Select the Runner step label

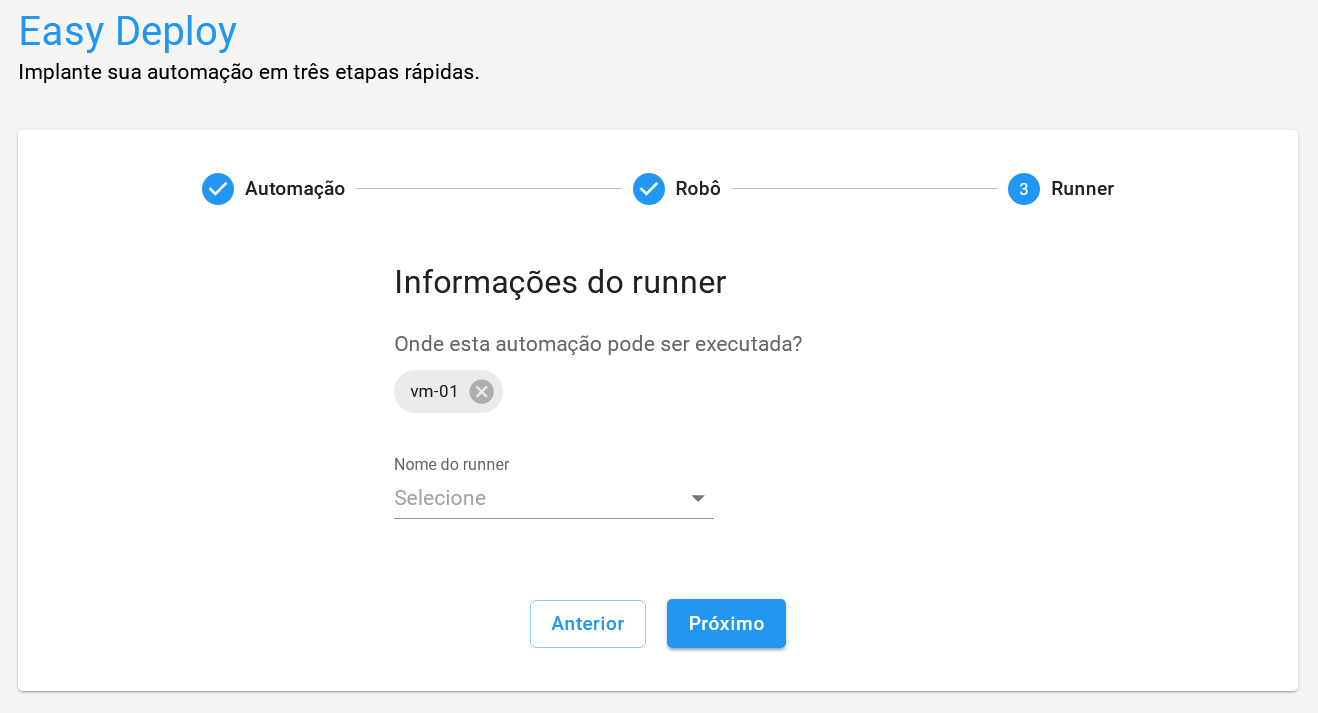click(1082, 188)
